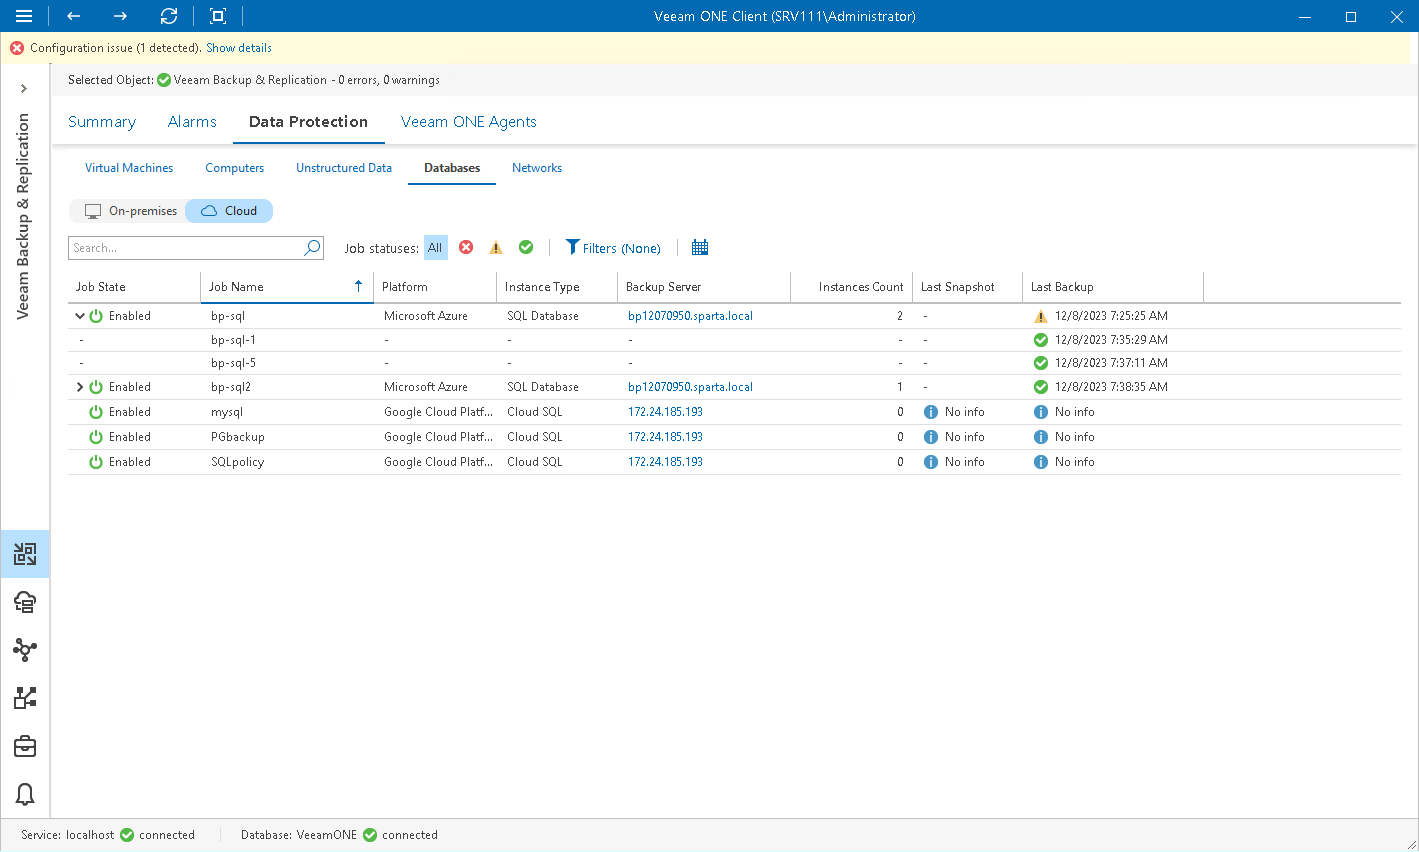Screen dimensions: 1419x852
Task: Refresh the current view
Action: point(168,16)
